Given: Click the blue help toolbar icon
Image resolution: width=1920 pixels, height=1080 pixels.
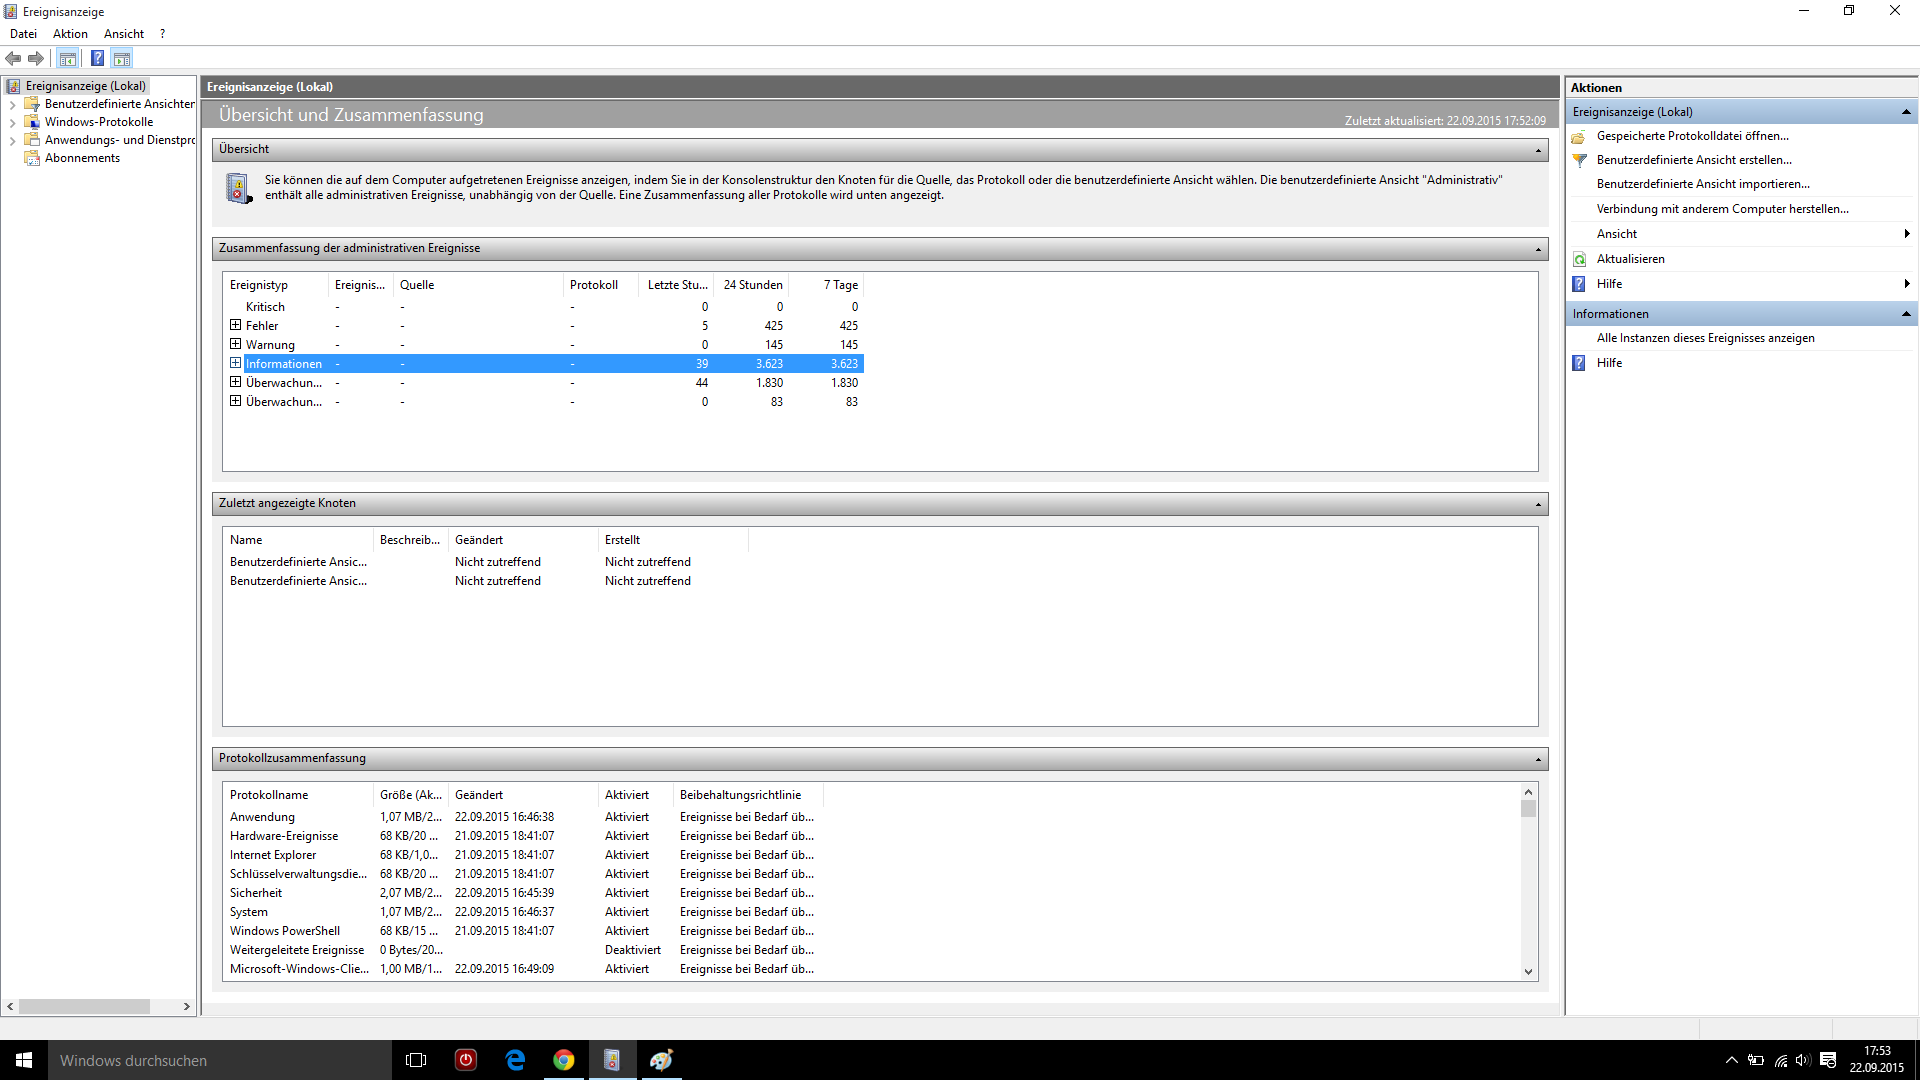Looking at the screenshot, I should 97,58.
